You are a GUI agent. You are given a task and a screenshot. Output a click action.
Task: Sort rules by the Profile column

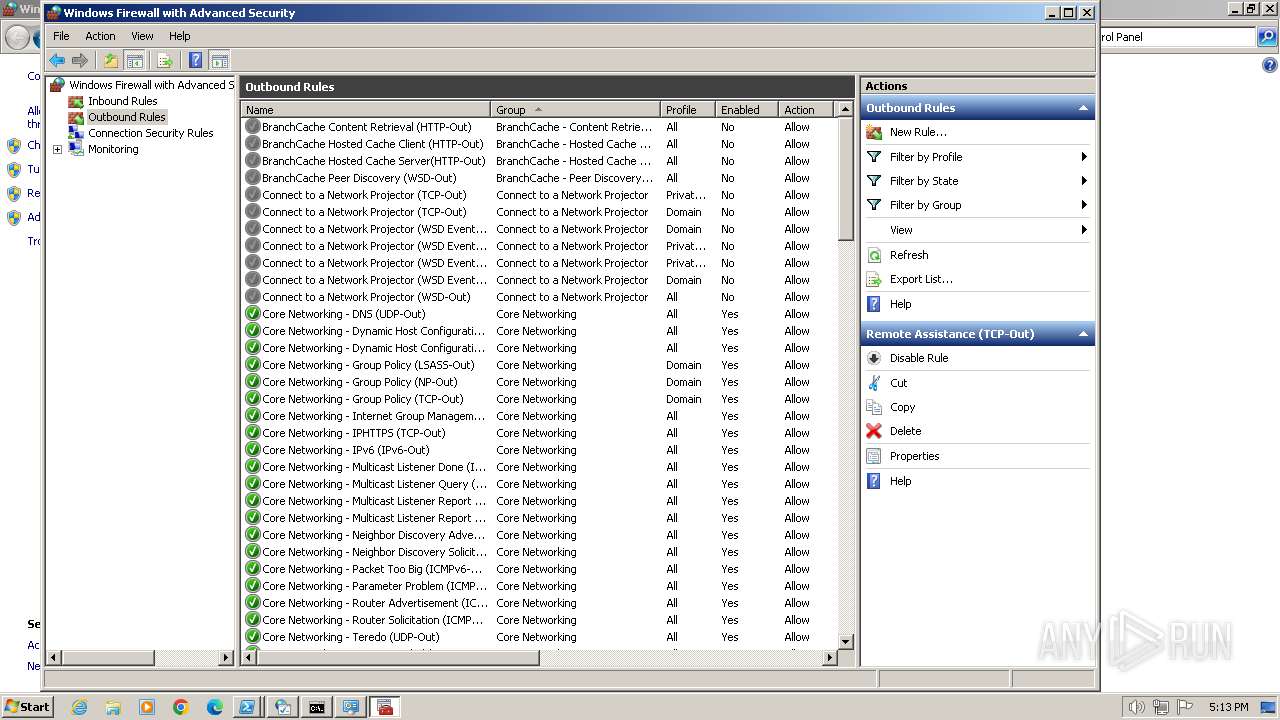(688, 110)
